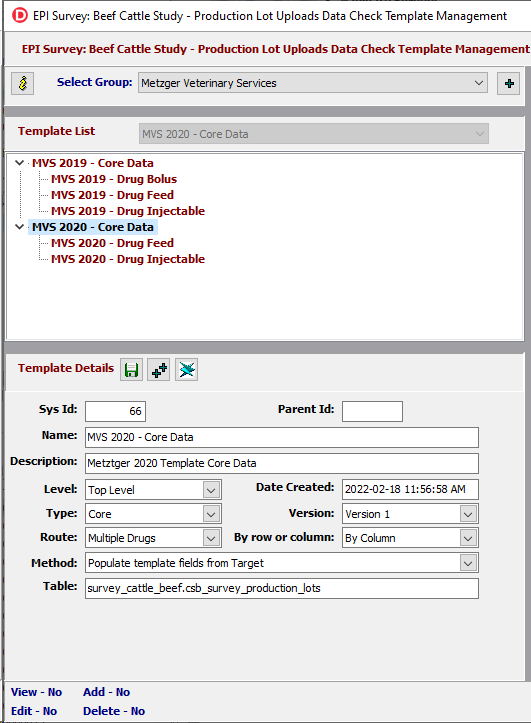Select MVS 2020 - Drug Injectable in the tree
This screenshot has width=531, height=723.
(128, 259)
